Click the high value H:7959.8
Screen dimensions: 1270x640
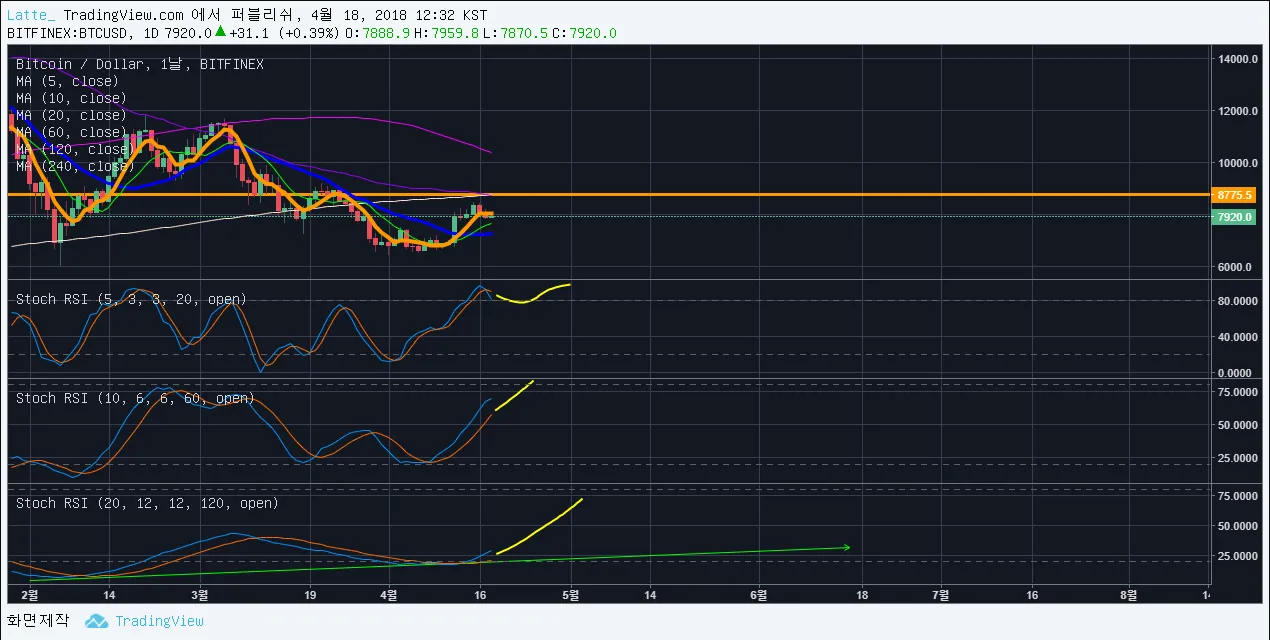pyautogui.click(x=447, y=33)
